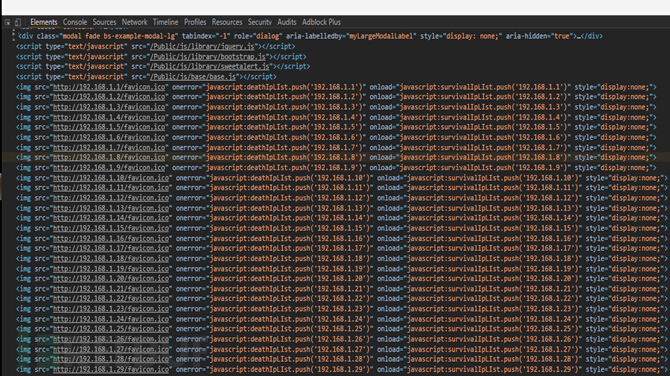Expand the modal fade div node
Screen dimensions: 670x376
coord(14,36)
